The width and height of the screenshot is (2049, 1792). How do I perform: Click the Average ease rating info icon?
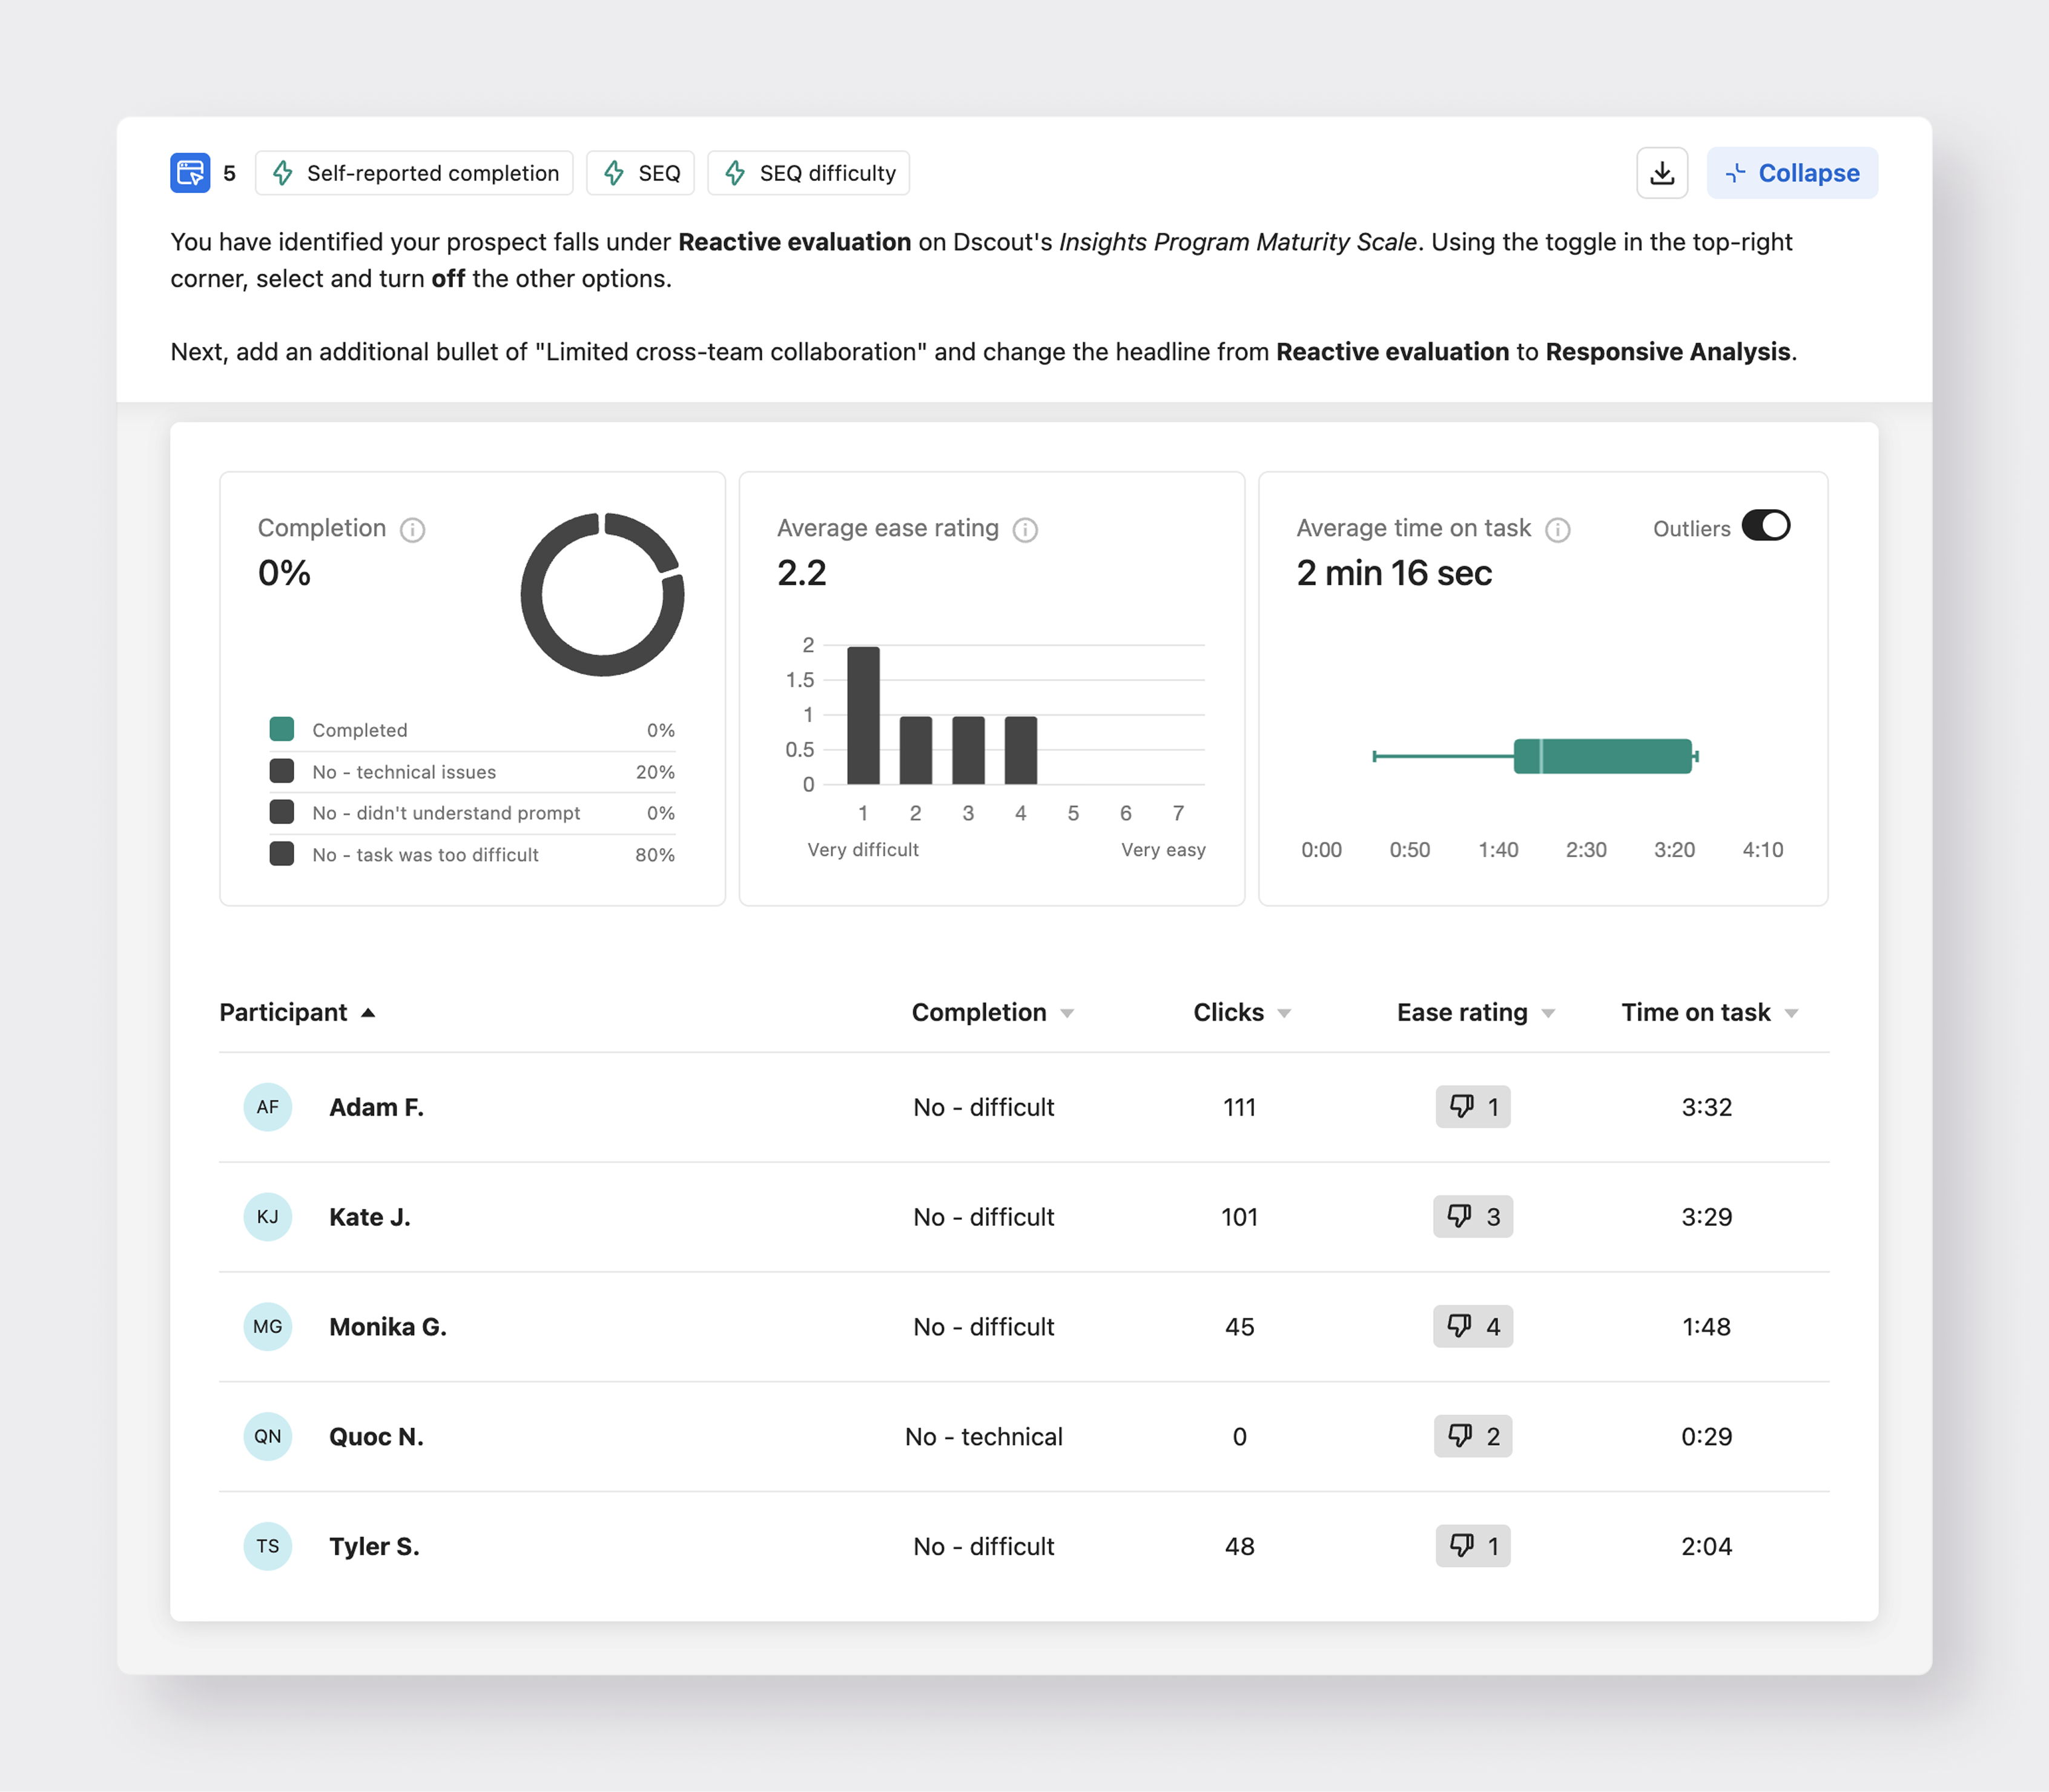pyautogui.click(x=1025, y=530)
